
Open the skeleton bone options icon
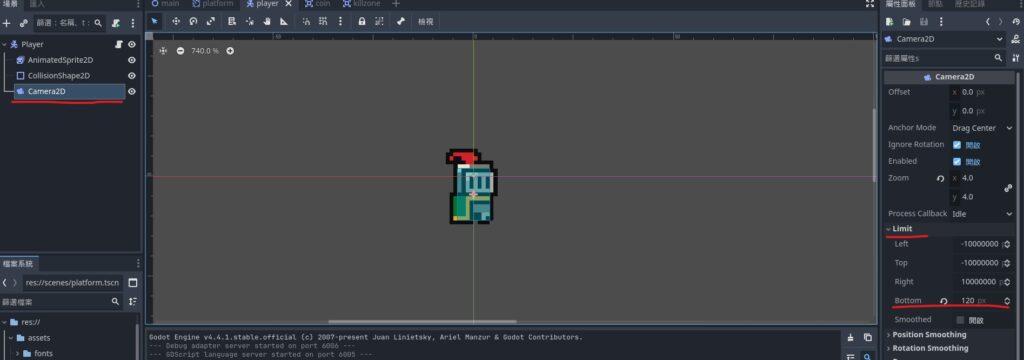(x=400, y=22)
